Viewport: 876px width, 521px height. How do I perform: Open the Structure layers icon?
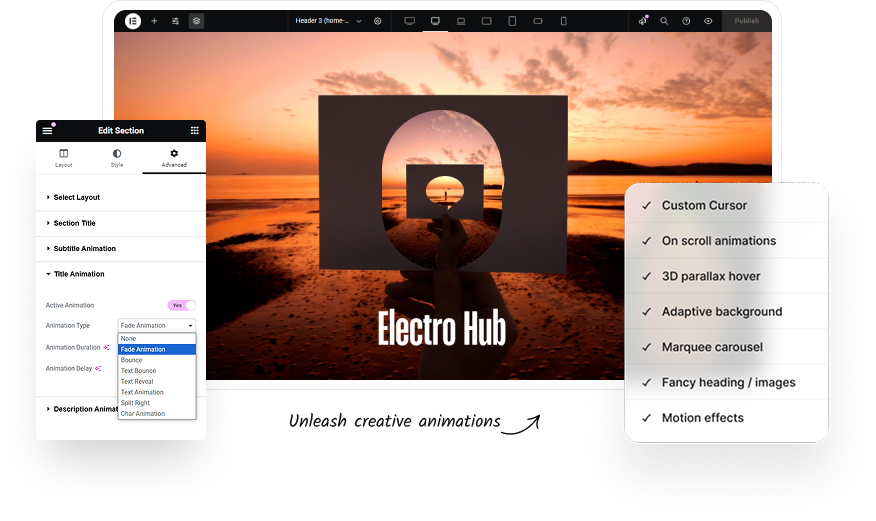click(x=196, y=21)
